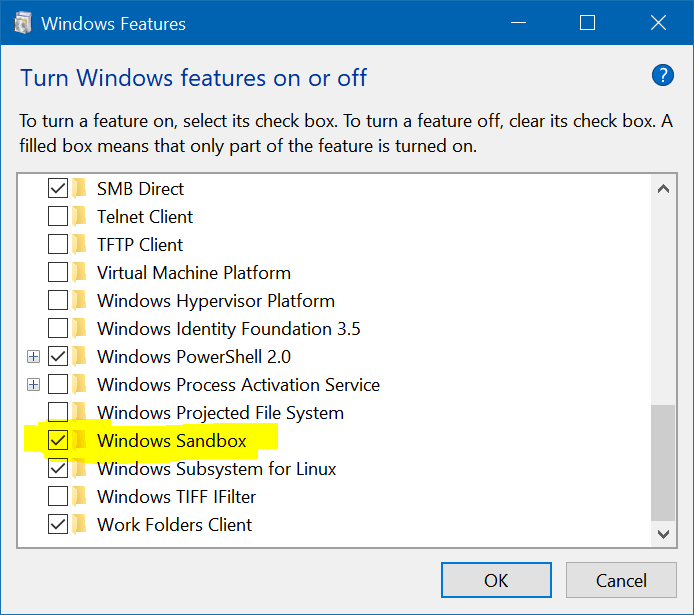Disable Windows Subsystem for Linux checkbox
Image resolution: width=694 pixels, height=615 pixels.
click(x=58, y=468)
